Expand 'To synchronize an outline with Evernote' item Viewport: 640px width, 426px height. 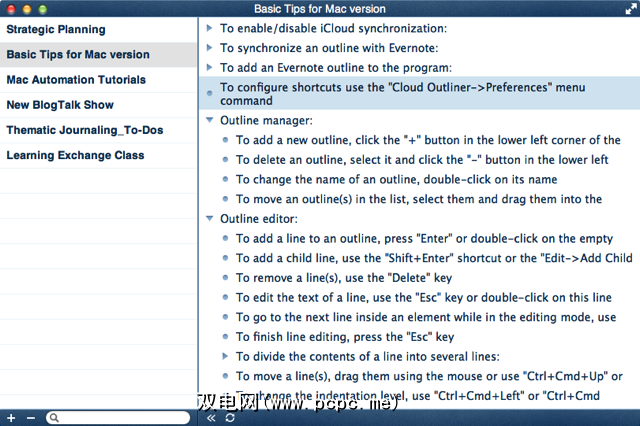pyautogui.click(x=209, y=47)
